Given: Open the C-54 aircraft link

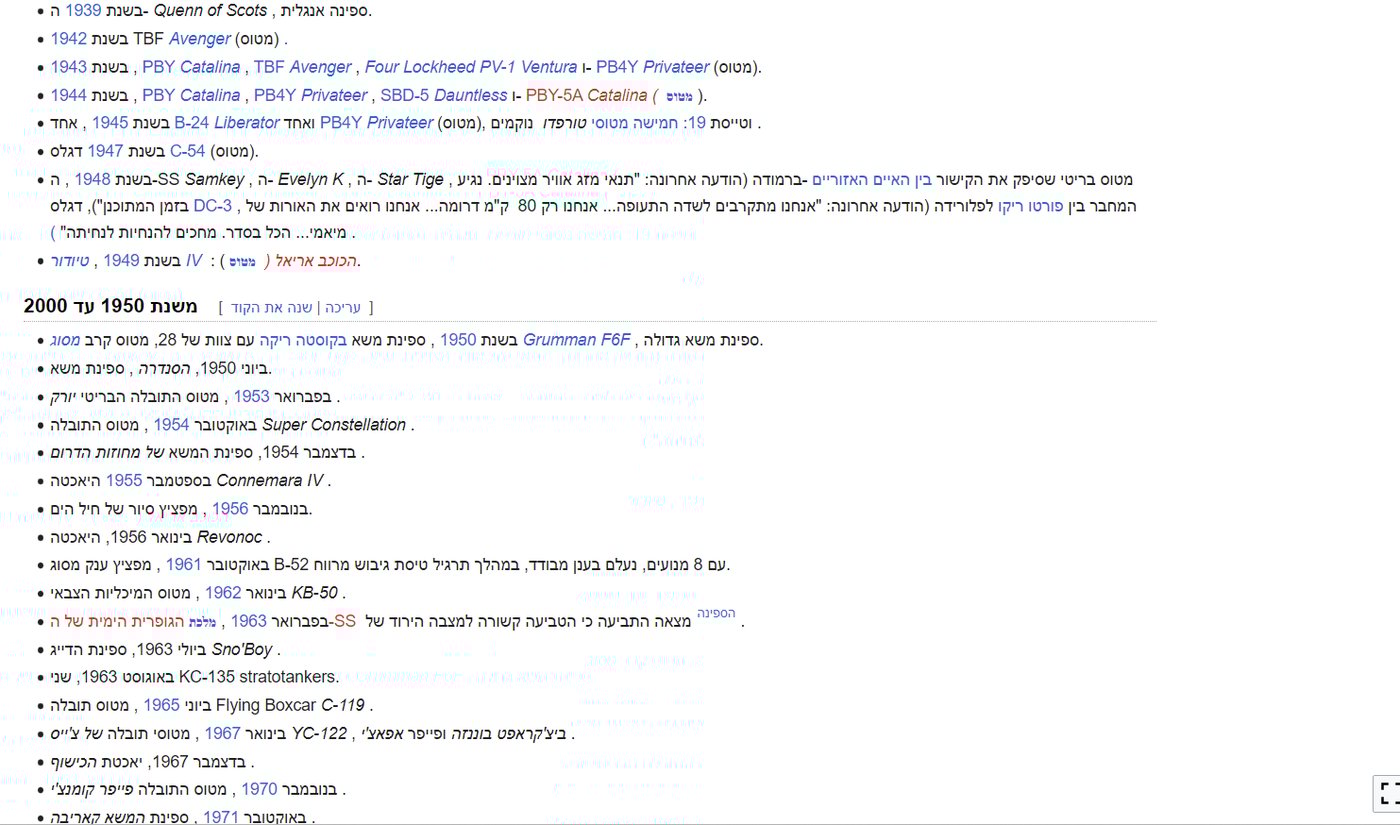Looking at the screenshot, I should coord(187,151).
